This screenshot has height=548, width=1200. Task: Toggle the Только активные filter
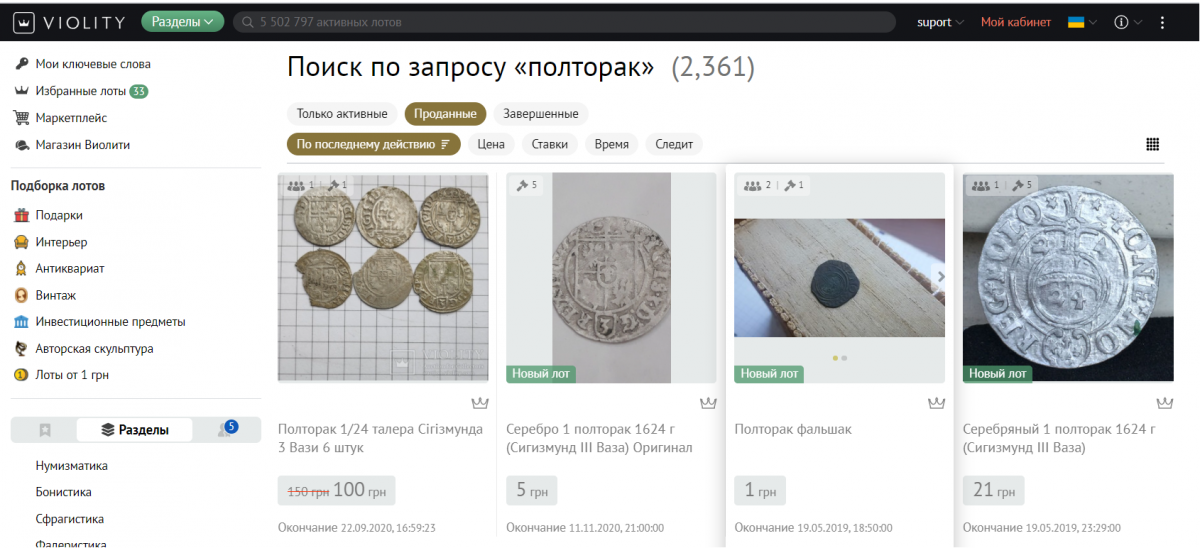pos(342,114)
